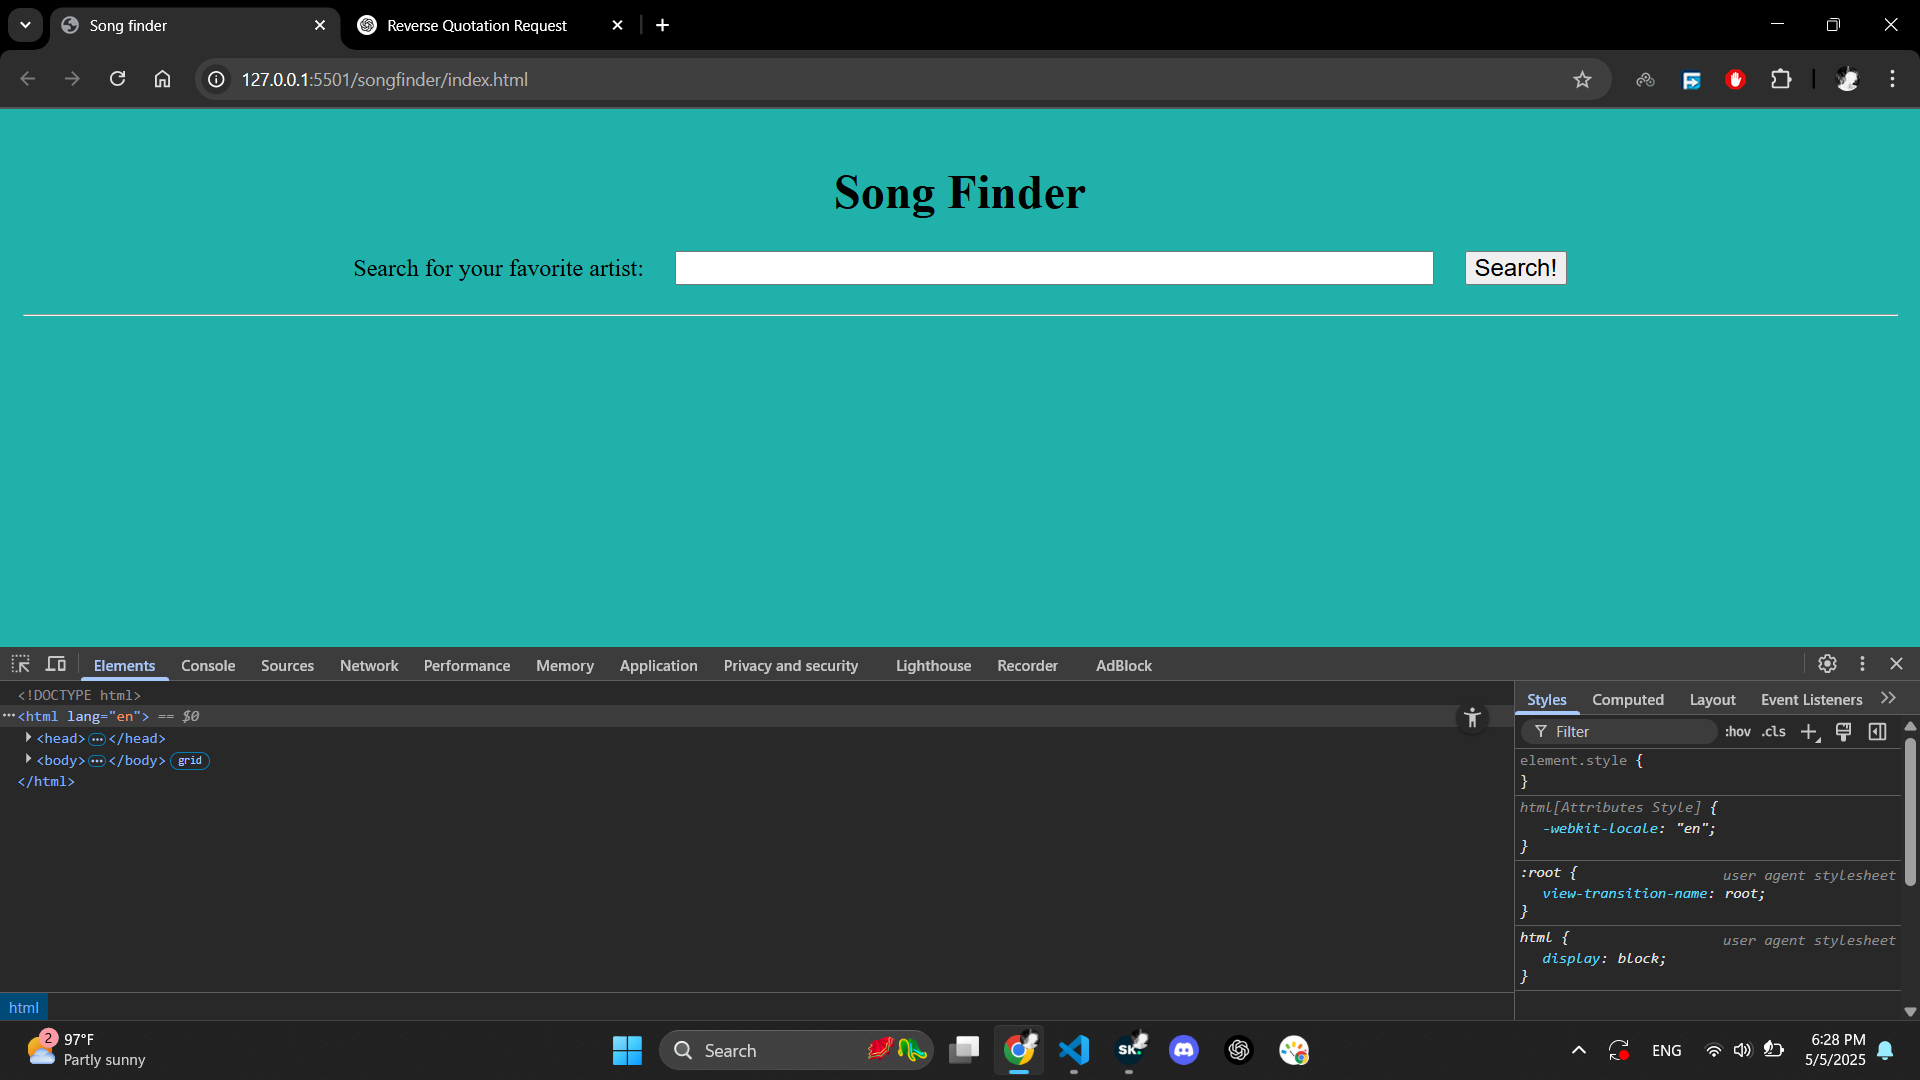Close the Song finder tab
The width and height of the screenshot is (1920, 1080).
[x=320, y=25]
